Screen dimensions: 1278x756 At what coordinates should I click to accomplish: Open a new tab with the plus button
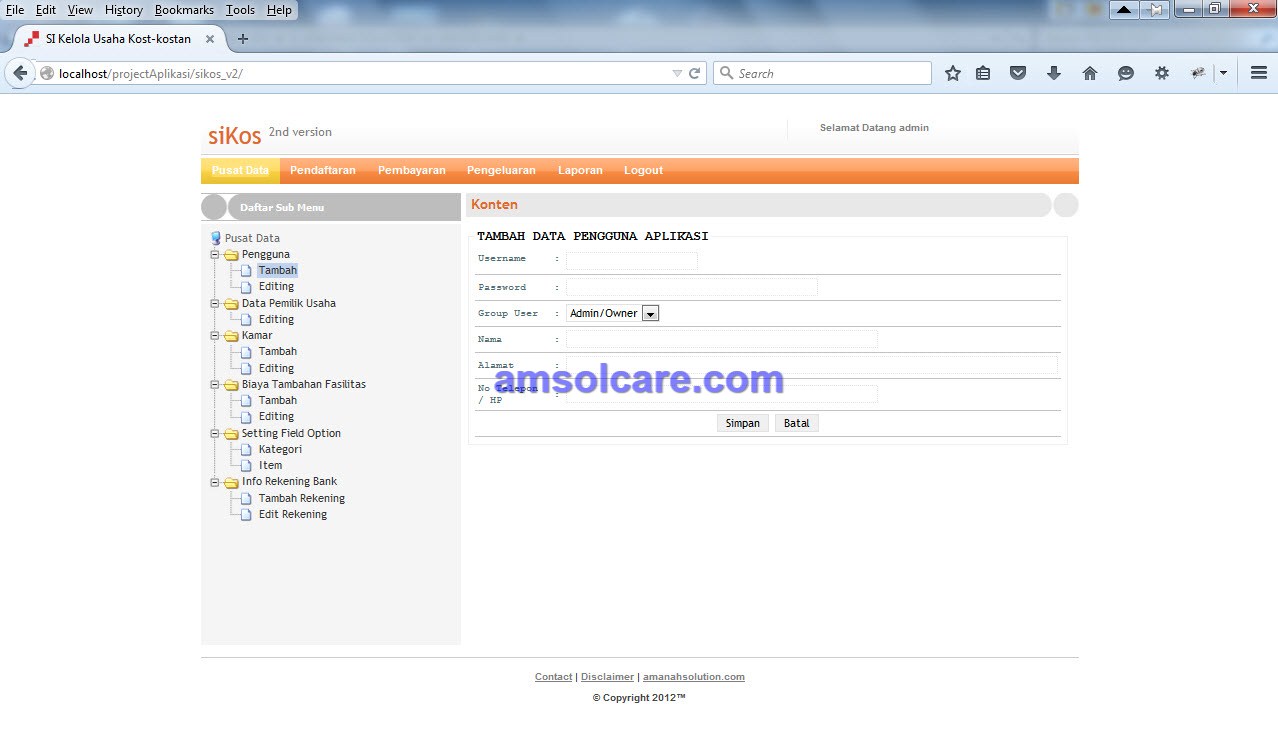click(x=243, y=39)
